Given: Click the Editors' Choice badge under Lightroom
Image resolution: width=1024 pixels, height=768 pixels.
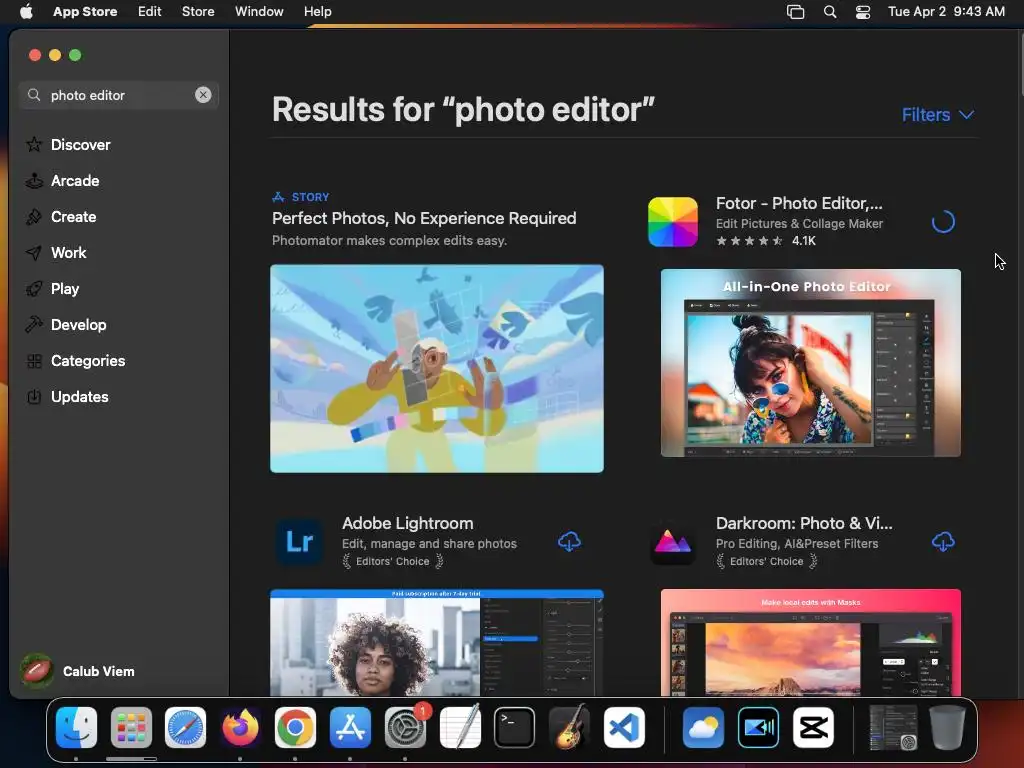Looking at the screenshot, I should (392, 561).
